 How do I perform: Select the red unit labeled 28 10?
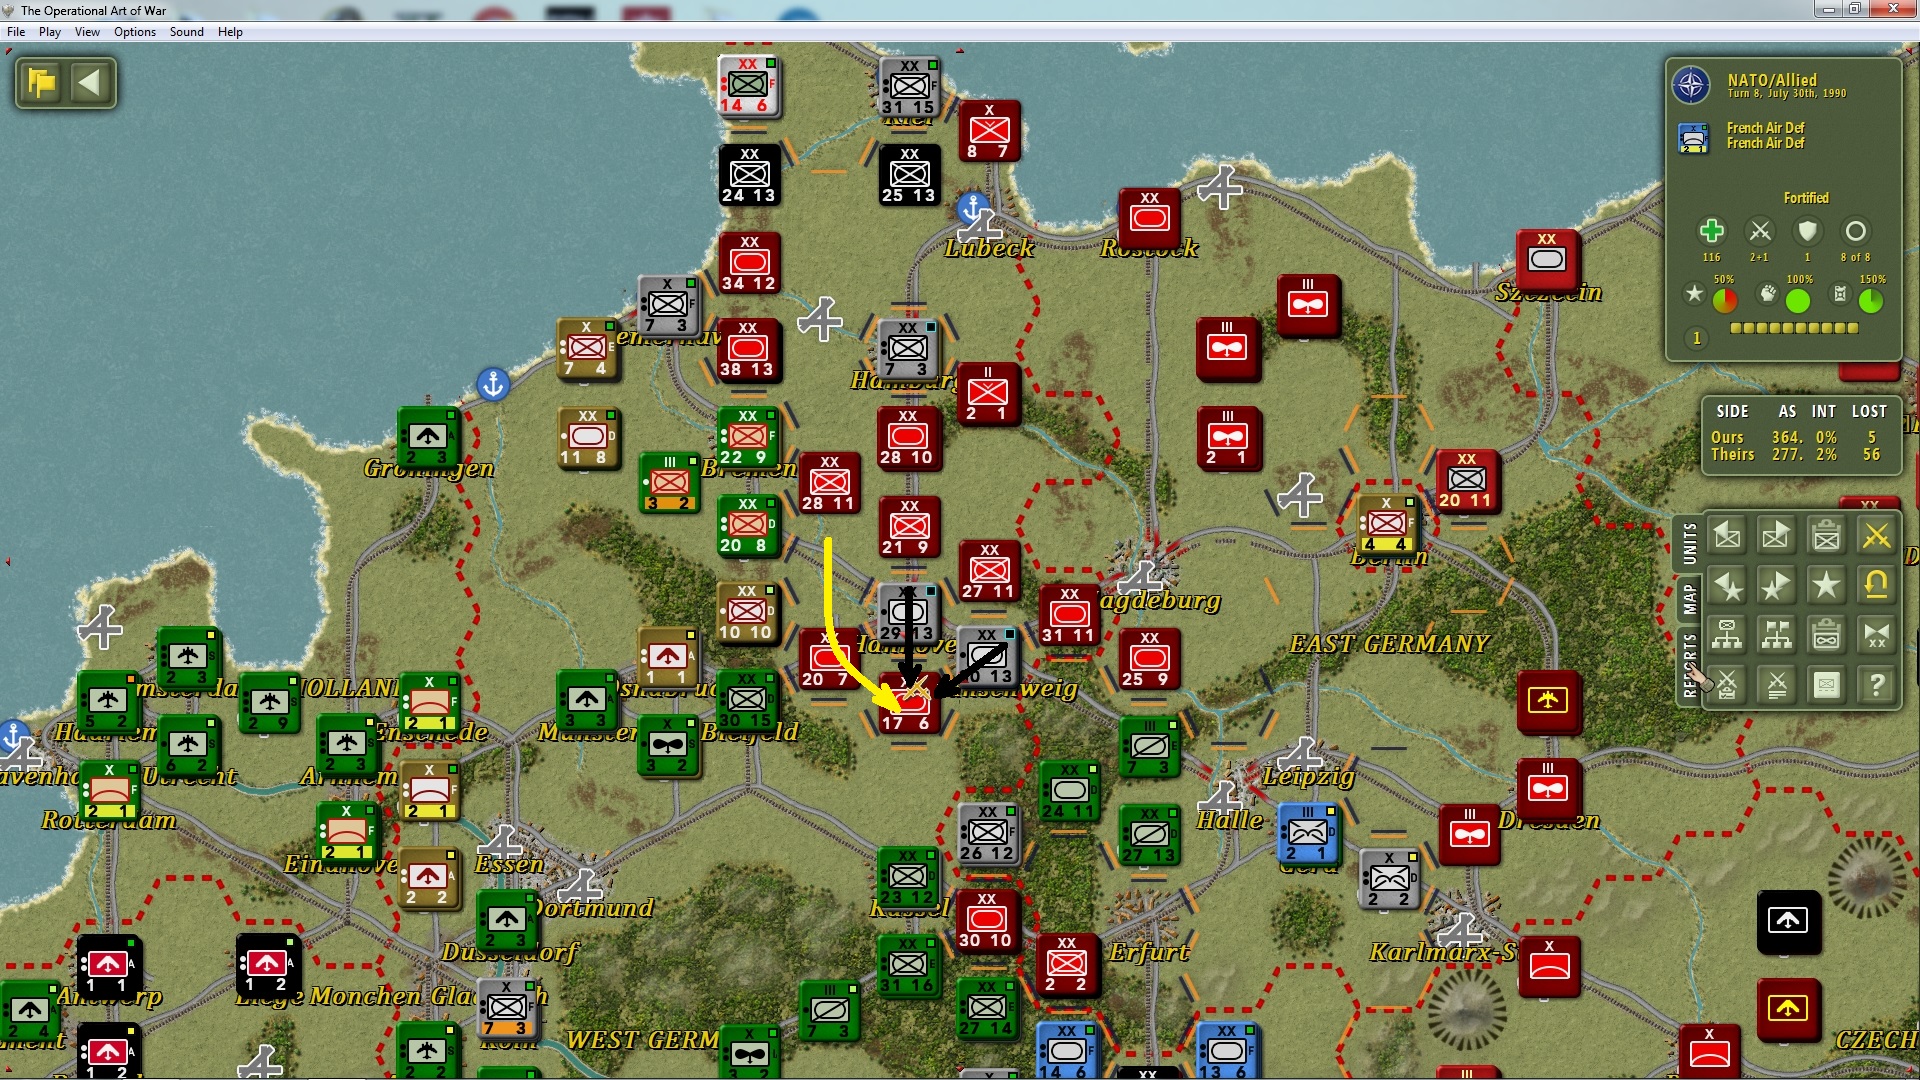[908, 437]
